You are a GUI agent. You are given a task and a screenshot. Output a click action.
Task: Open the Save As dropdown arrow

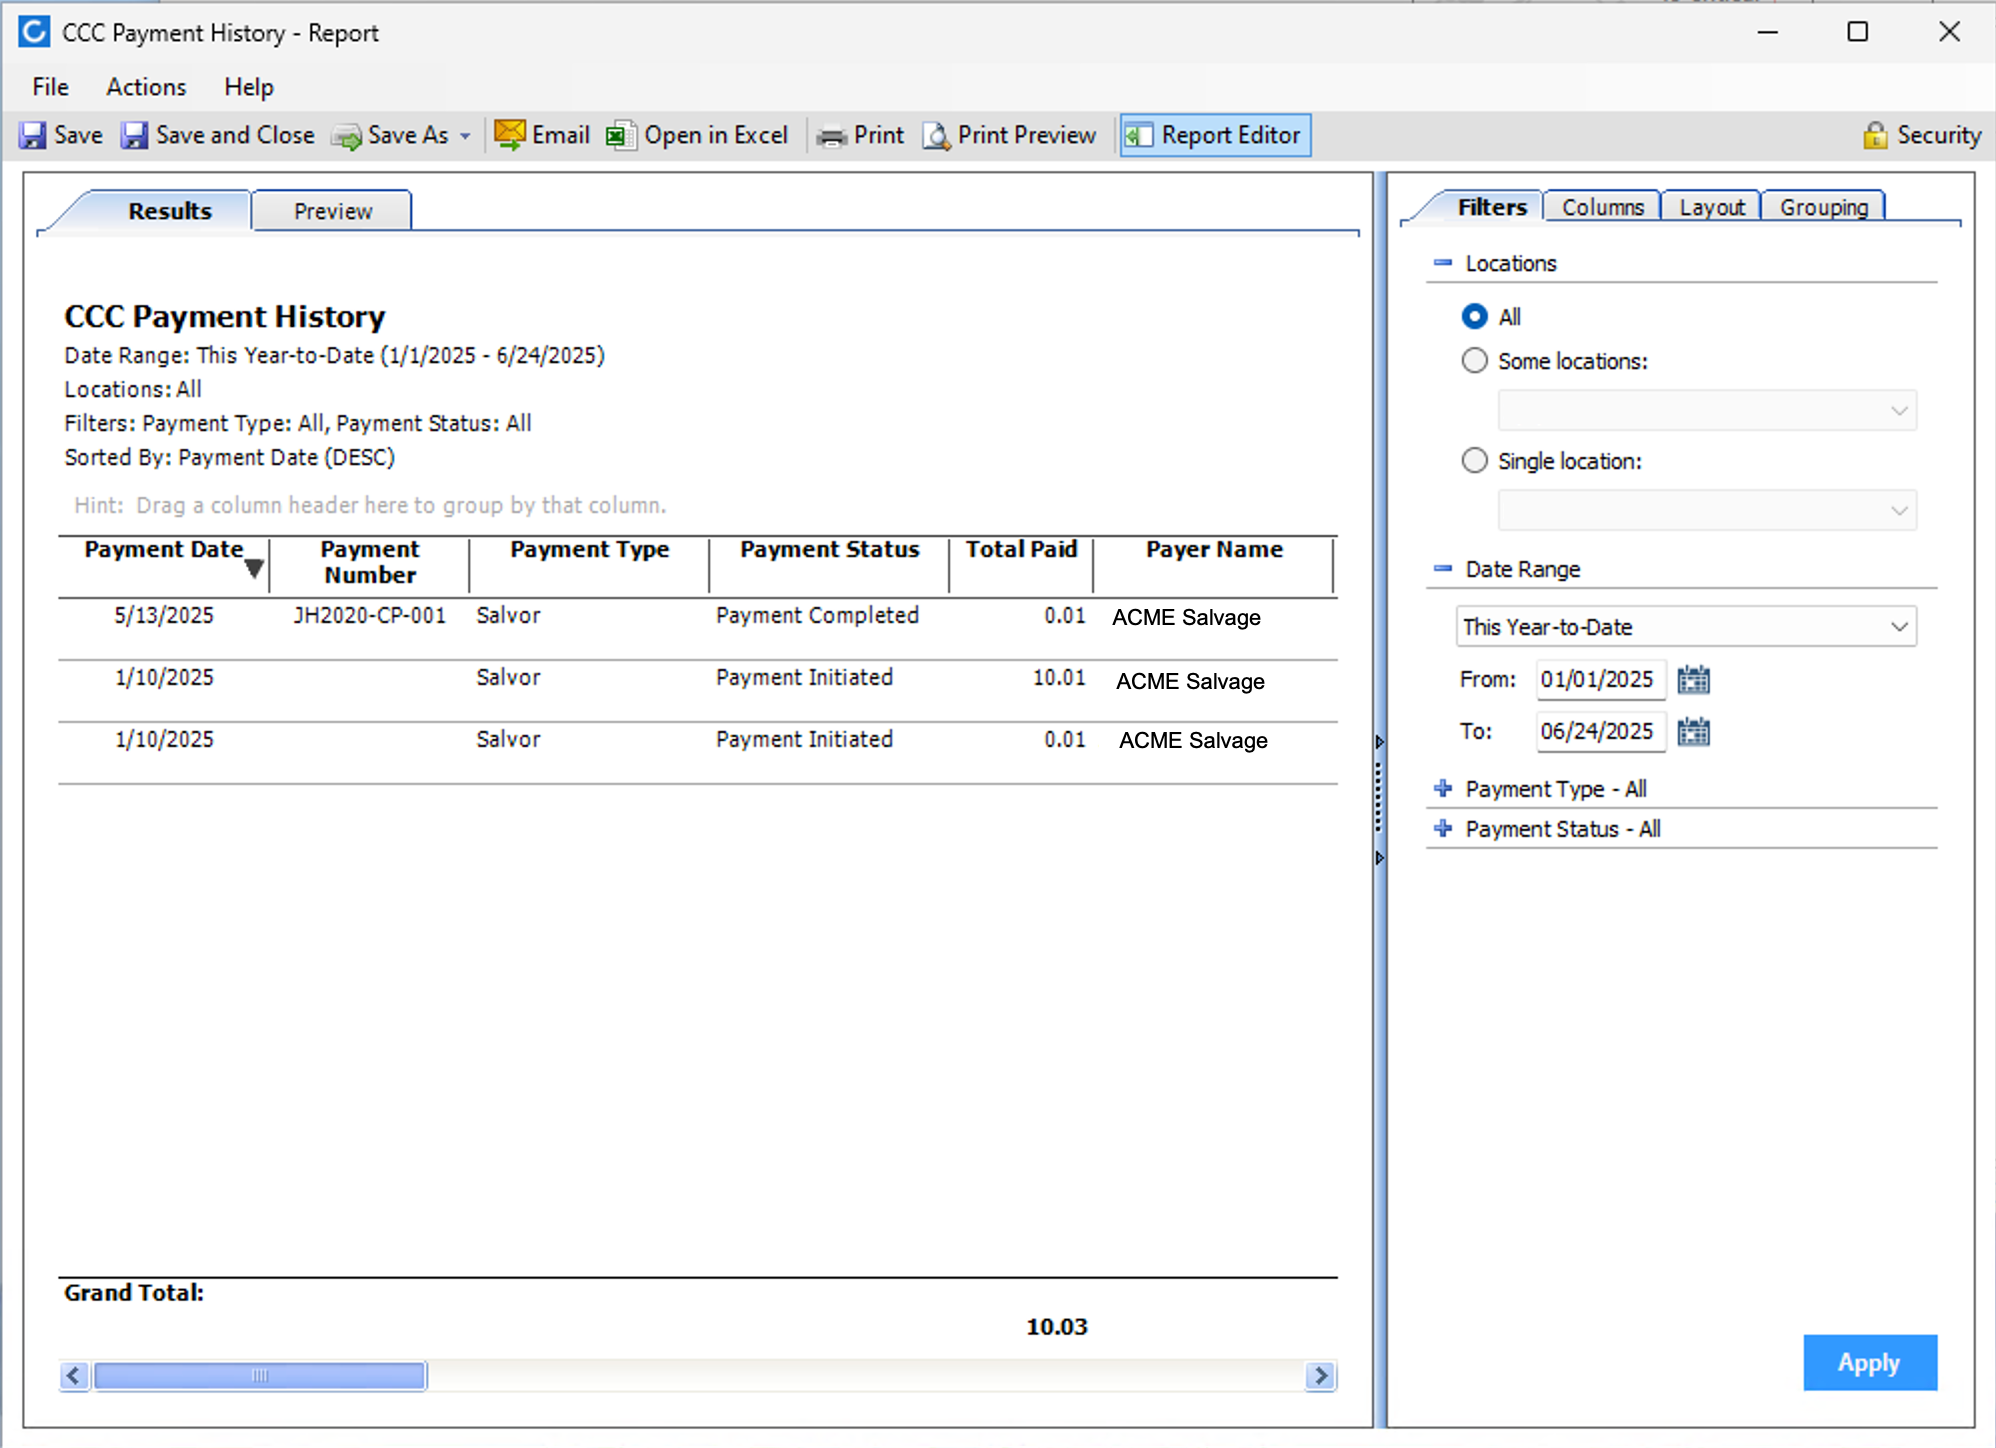coord(465,136)
